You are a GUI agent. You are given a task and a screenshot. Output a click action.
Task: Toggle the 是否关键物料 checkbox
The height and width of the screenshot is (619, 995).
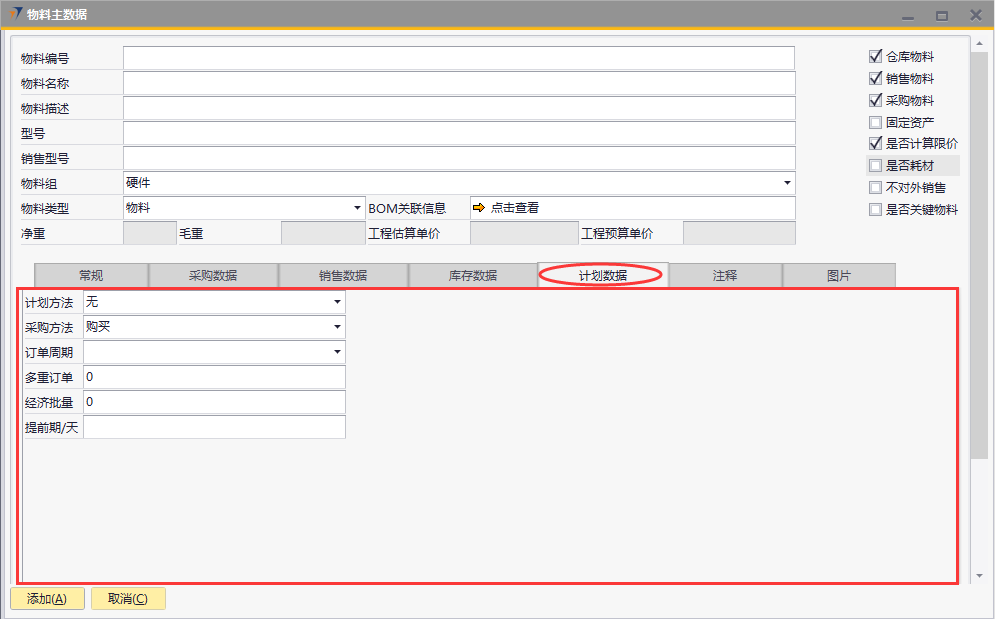pyautogui.click(x=876, y=210)
